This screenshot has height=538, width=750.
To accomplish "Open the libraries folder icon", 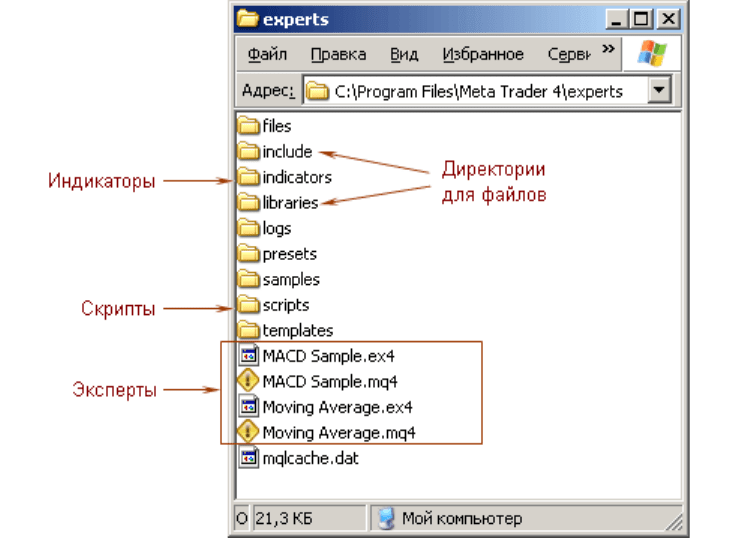I will point(248,202).
